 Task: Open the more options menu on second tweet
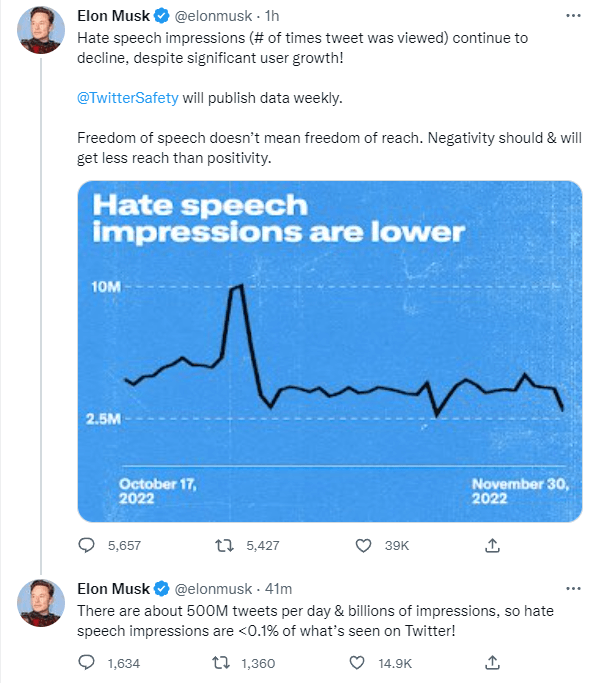[x=573, y=589]
